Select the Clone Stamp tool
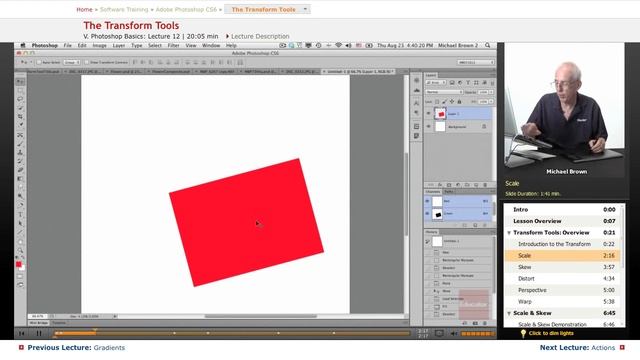This screenshot has height=360, width=640. click(20, 152)
